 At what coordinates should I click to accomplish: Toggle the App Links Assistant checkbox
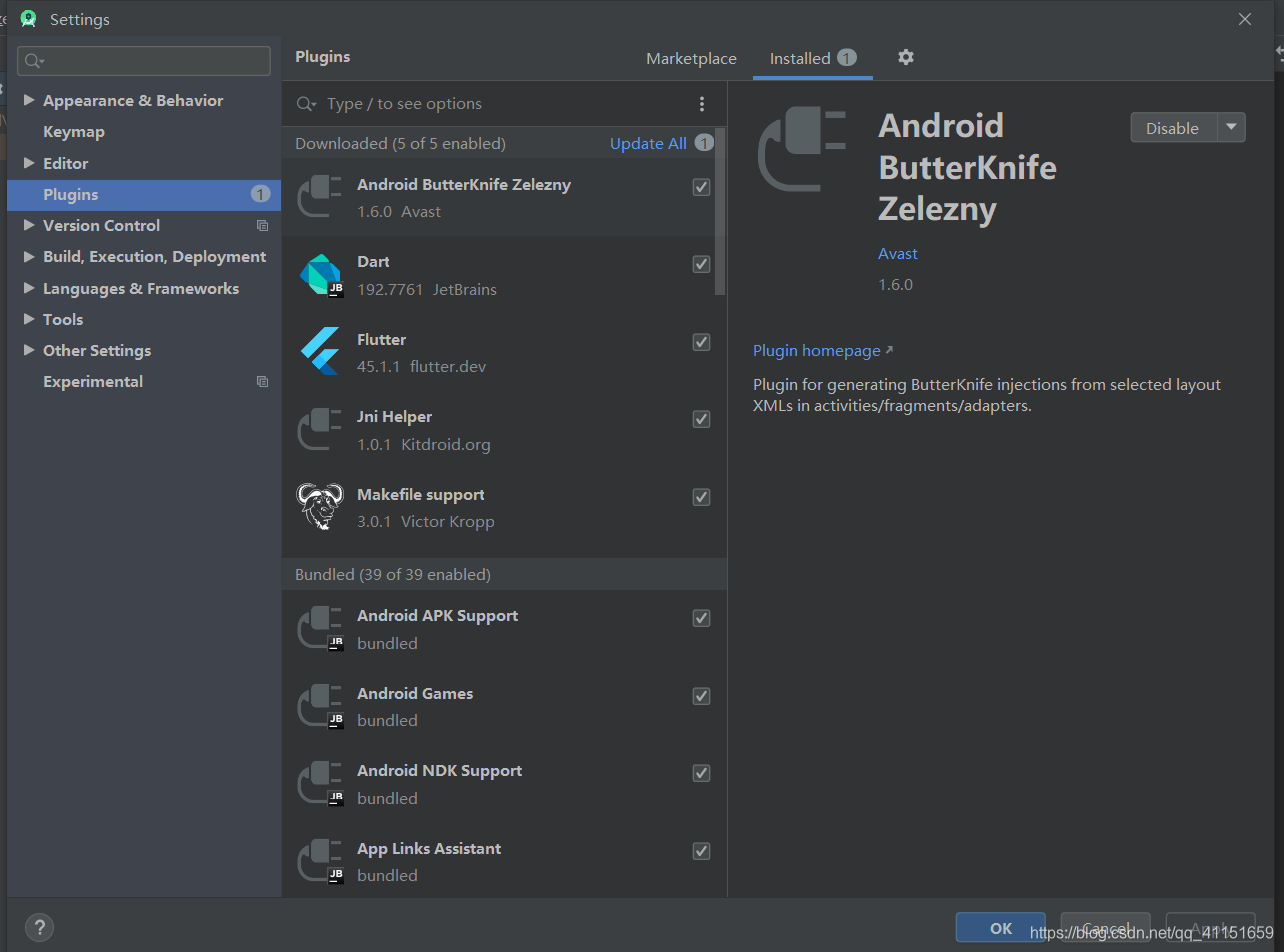(702, 851)
